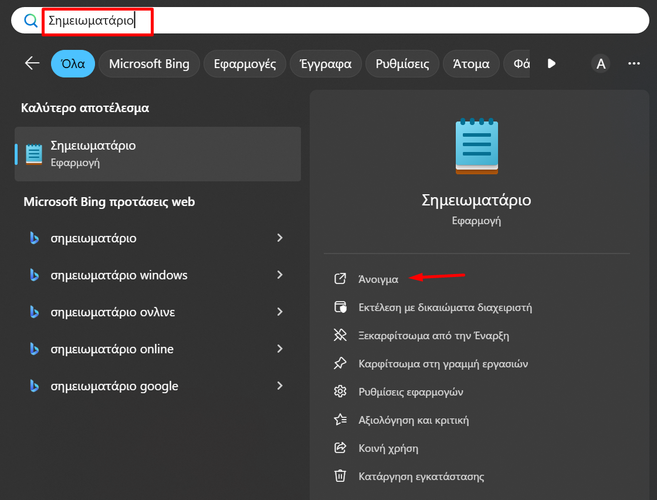Image resolution: width=657 pixels, height=500 pixels.
Task: Click Bing icon next to σημειωματάριο ονλινε
Action: [34, 312]
